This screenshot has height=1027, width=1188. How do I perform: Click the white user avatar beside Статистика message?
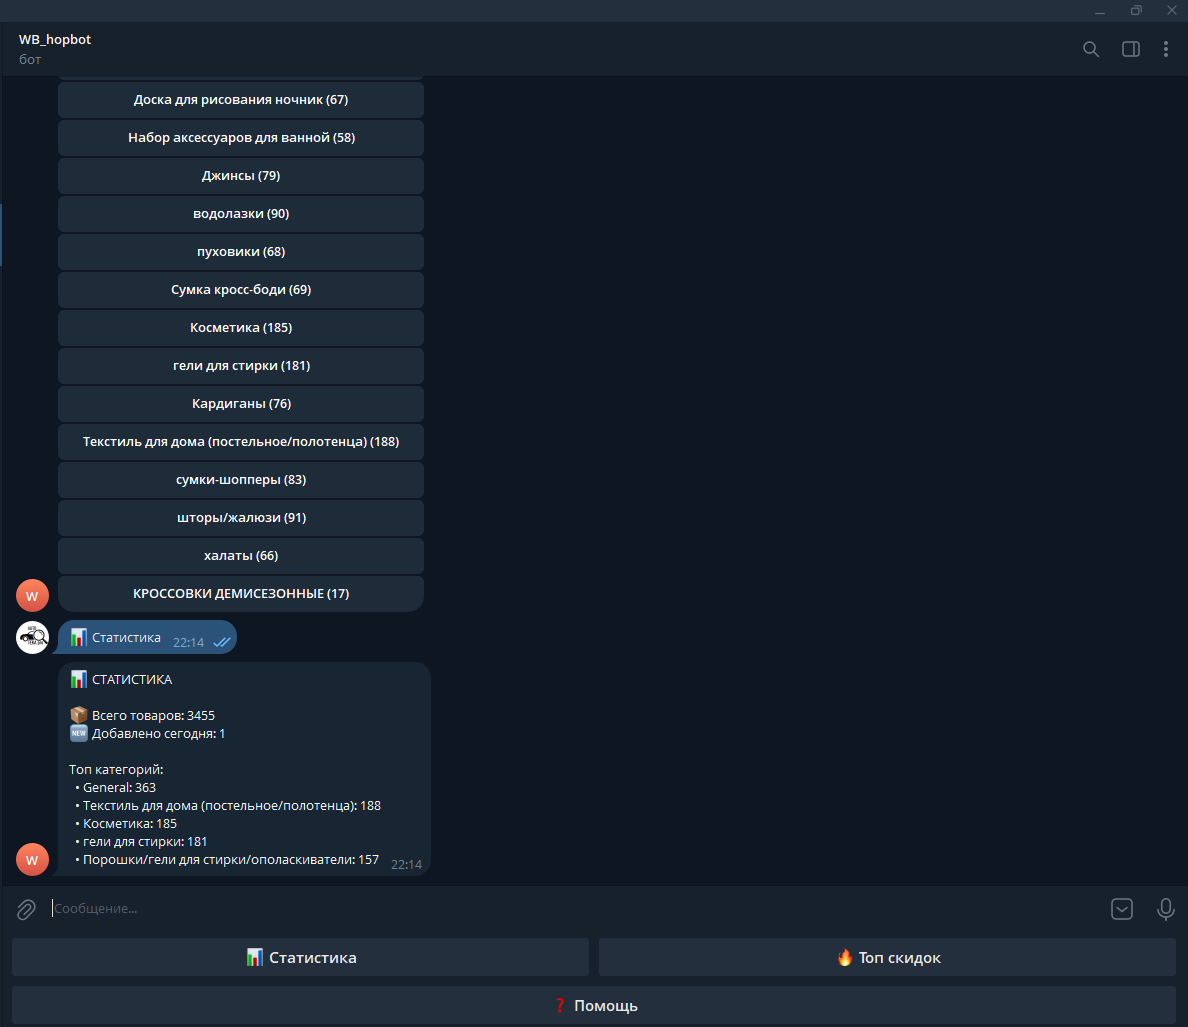coord(33,638)
